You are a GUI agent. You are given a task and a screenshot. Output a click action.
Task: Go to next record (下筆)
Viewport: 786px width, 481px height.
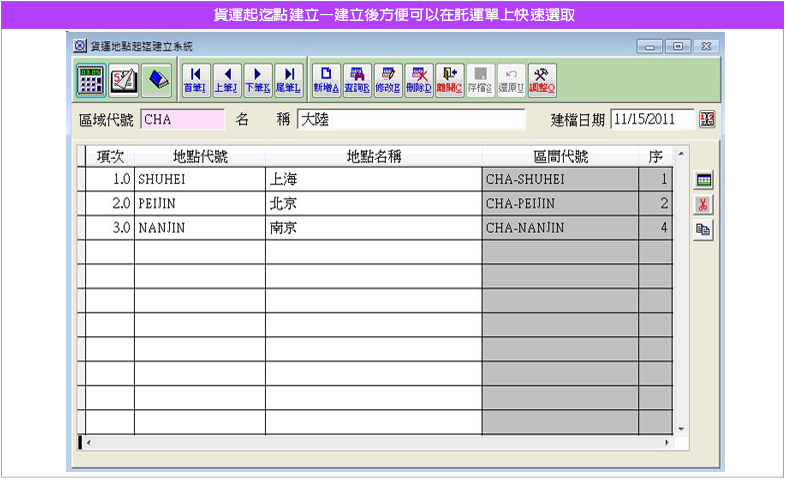(x=257, y=79)
